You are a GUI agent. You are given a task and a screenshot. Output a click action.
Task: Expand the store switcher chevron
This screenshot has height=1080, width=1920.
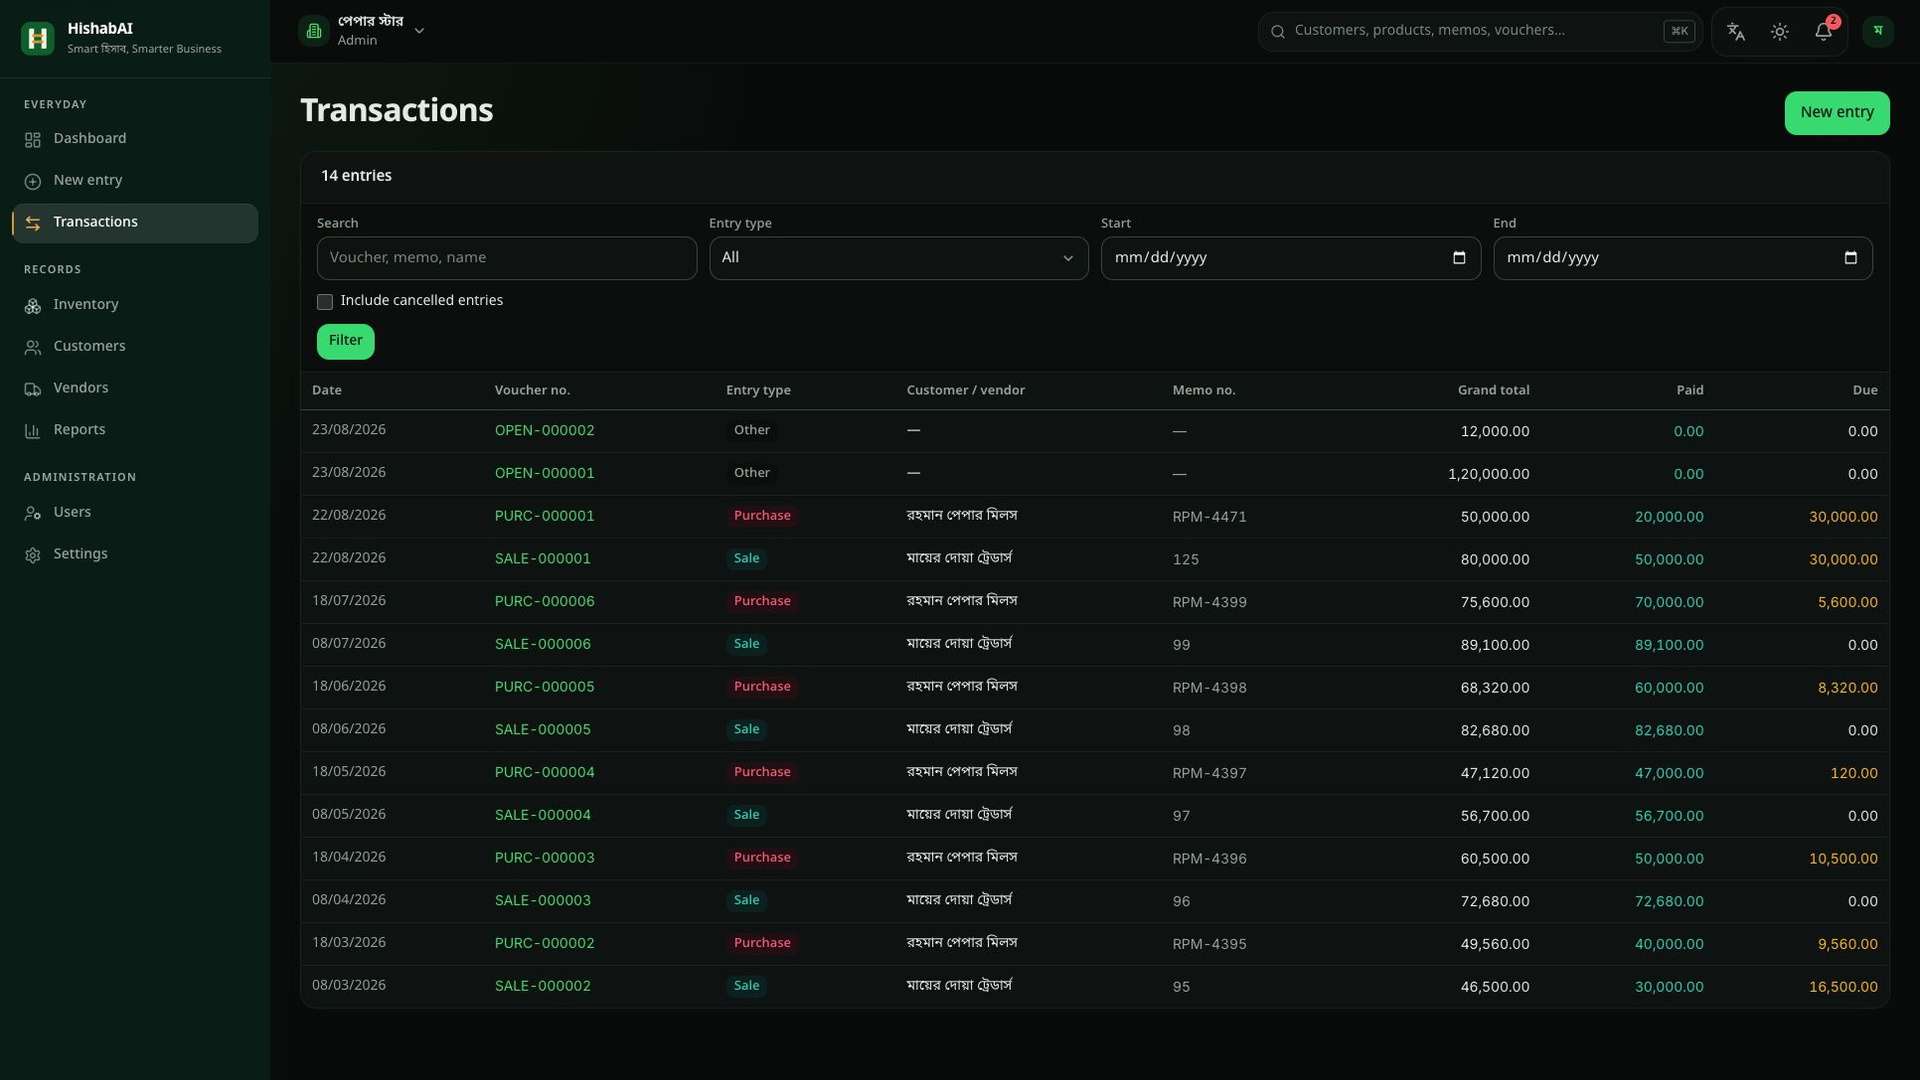point(419,31)
